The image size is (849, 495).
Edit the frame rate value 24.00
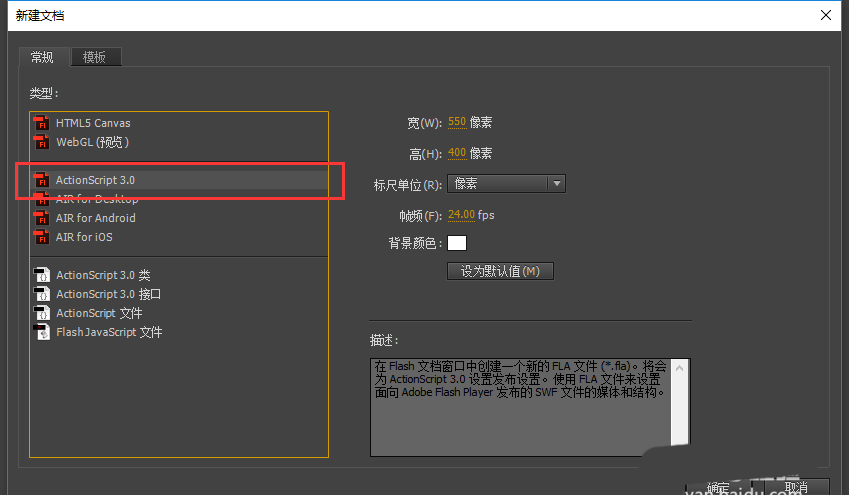tap(461, 215)
